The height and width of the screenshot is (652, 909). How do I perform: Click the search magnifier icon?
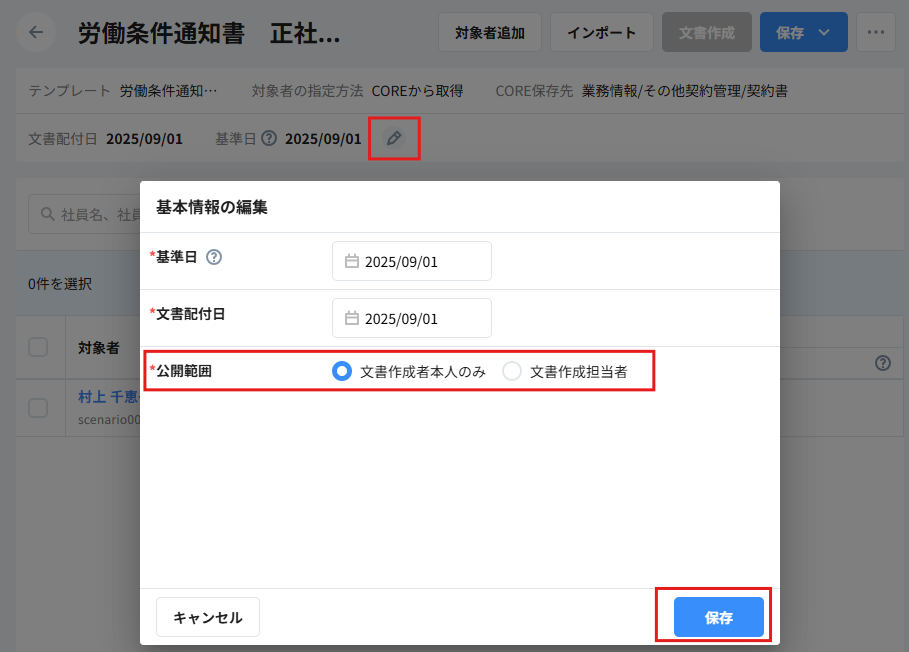(47, 214)
